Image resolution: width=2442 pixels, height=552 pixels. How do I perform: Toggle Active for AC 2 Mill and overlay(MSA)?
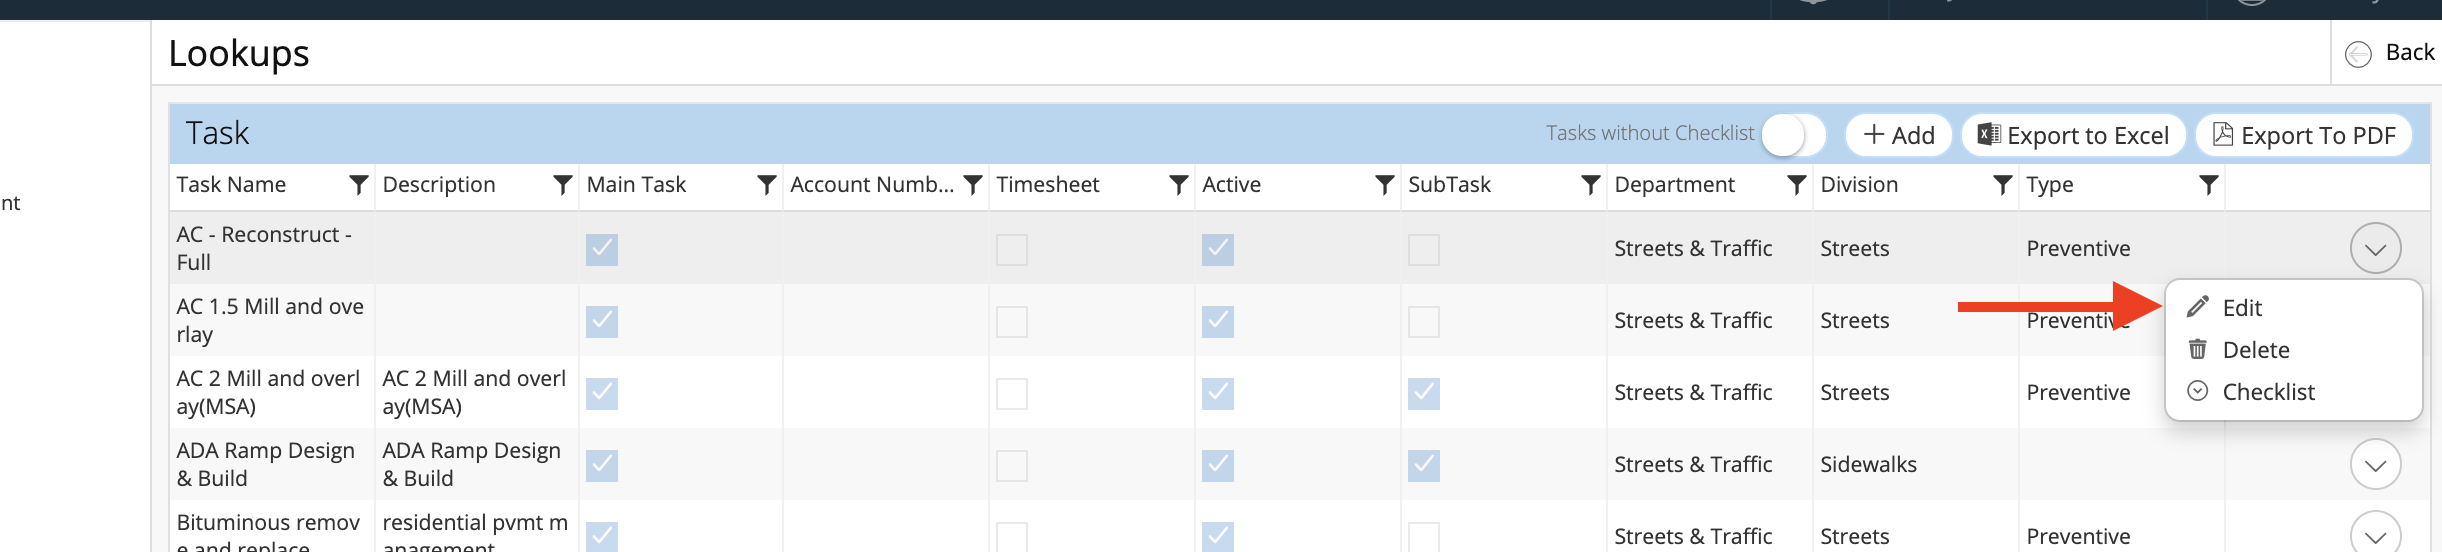pyautogui.click(x=1218, y=393)
